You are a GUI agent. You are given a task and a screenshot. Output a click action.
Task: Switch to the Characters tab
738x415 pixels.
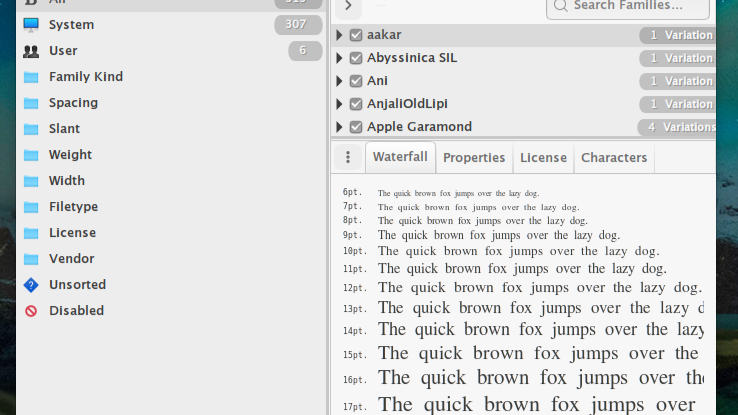tap(614, 158)
